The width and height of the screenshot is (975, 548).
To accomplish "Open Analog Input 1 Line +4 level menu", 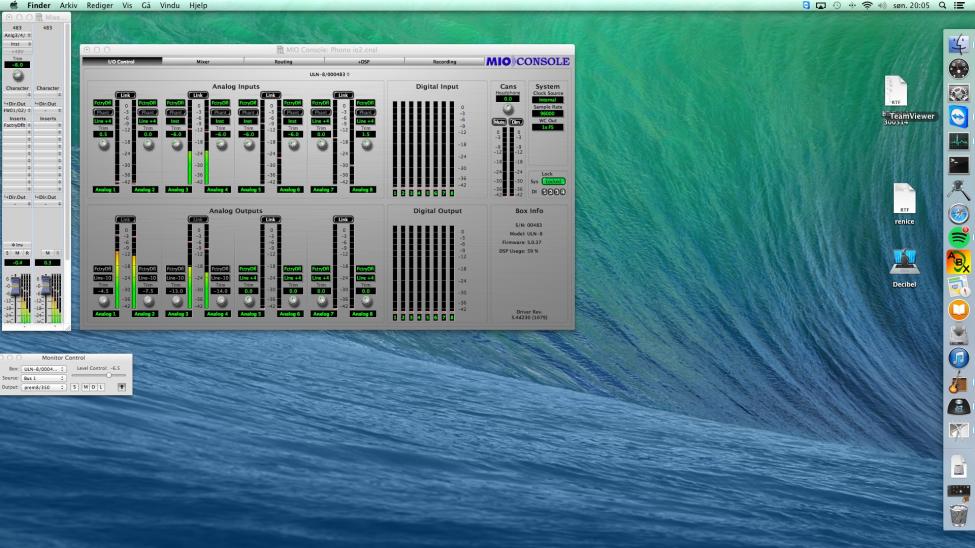I will [x=103, y=121].
